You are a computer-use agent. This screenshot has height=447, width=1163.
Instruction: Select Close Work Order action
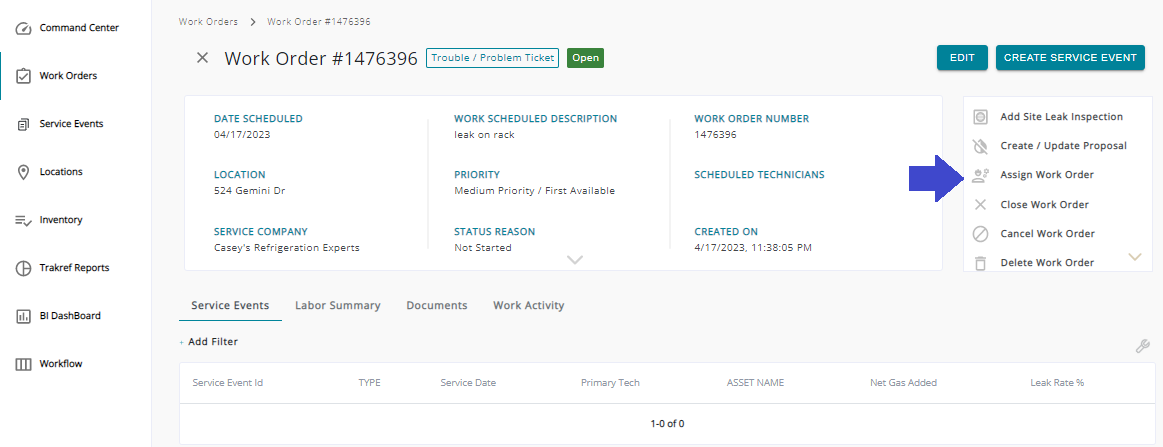[1044, 205]
